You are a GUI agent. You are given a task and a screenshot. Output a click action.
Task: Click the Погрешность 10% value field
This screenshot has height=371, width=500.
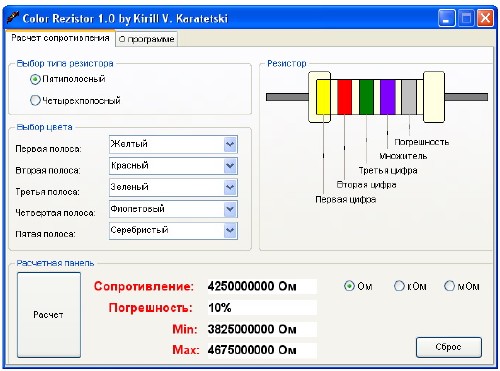(262, 308)
